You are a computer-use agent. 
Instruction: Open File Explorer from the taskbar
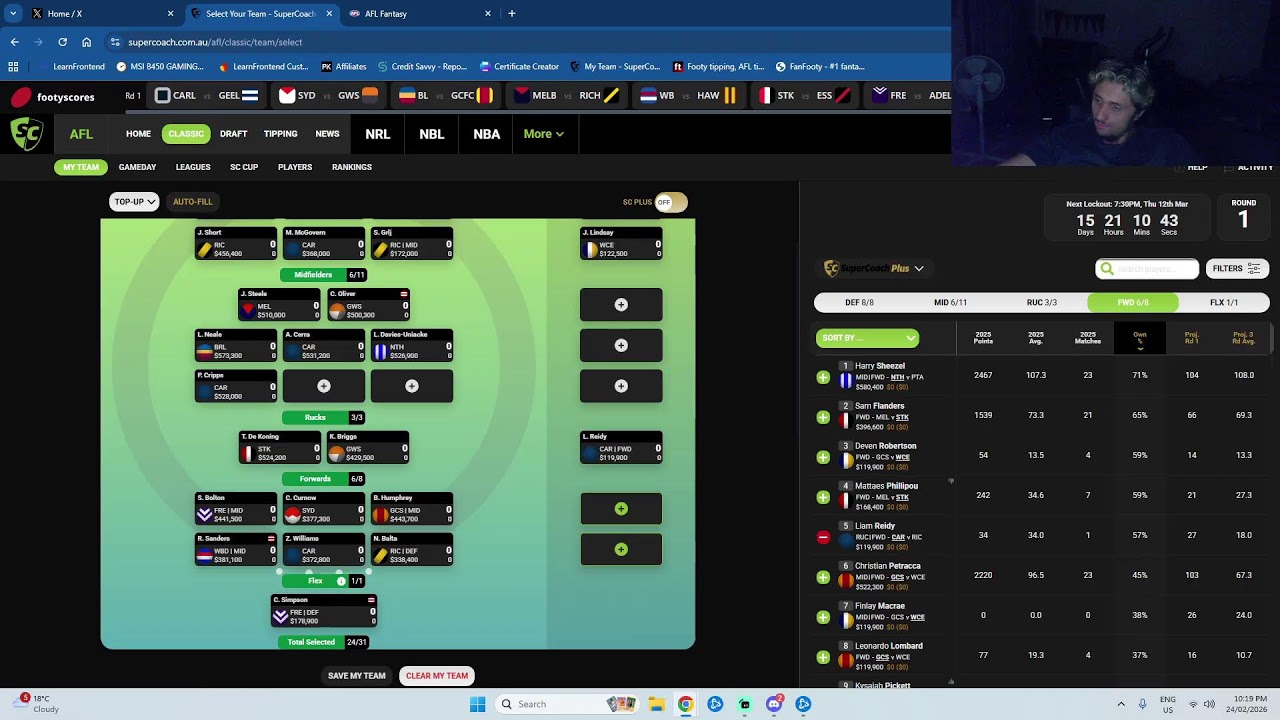point(656,704)
